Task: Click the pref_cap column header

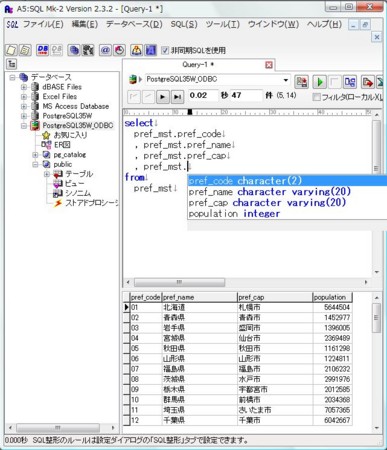Action: [x=275, y=297]
